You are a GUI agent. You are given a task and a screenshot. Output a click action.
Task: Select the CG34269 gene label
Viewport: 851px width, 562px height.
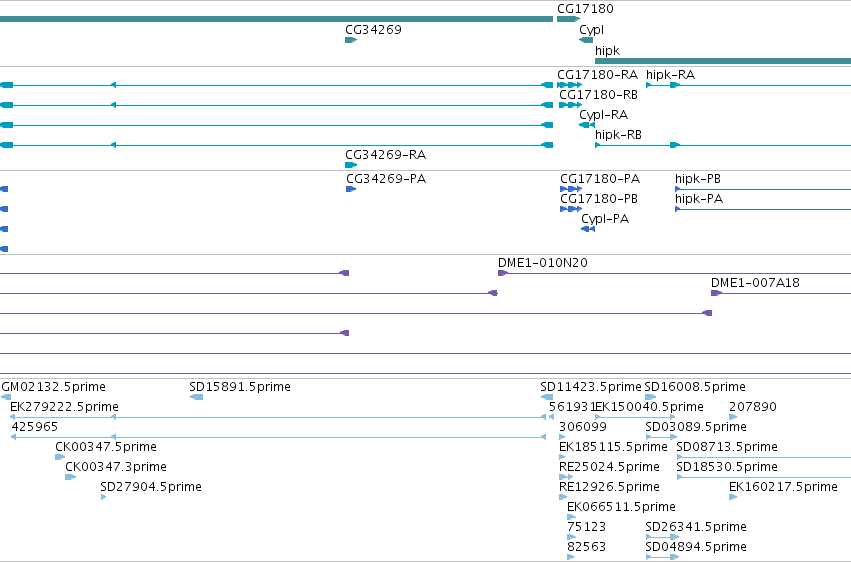(x=373, y=29)
